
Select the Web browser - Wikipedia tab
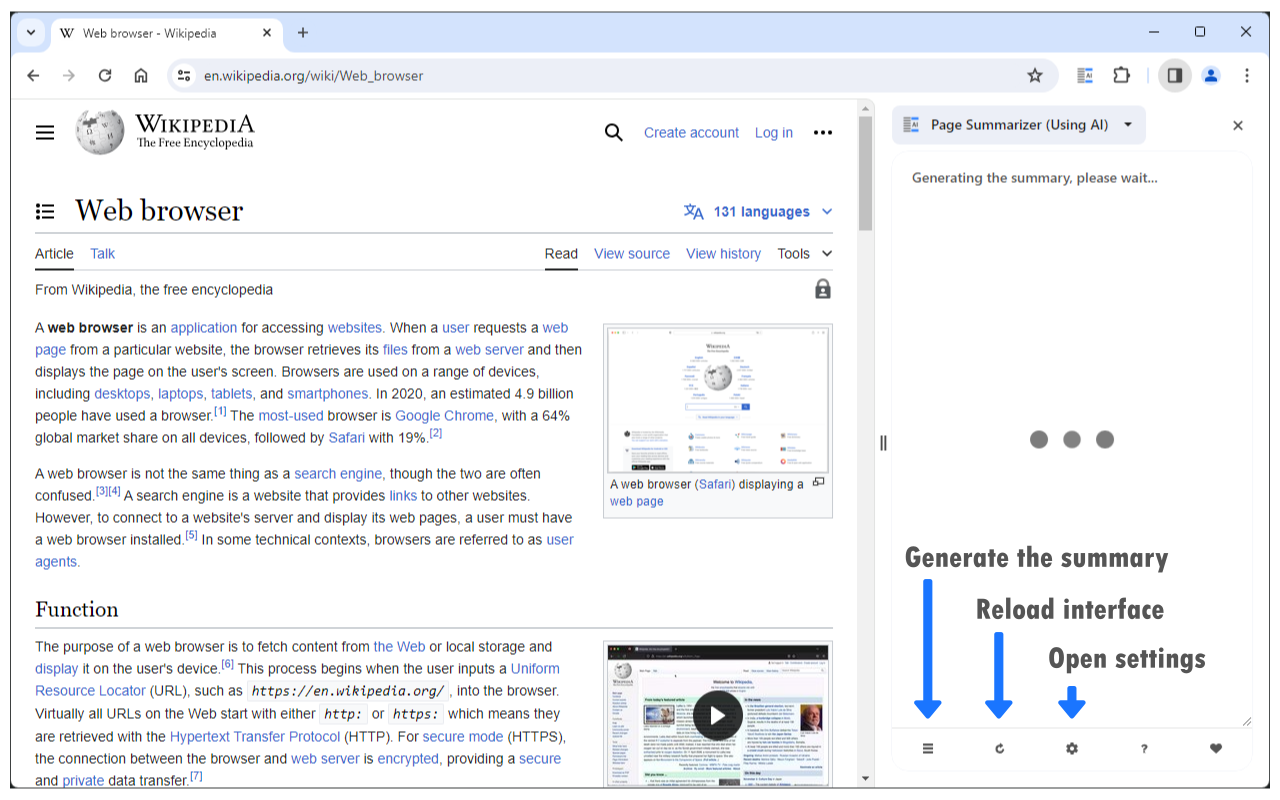click(165, 33)
